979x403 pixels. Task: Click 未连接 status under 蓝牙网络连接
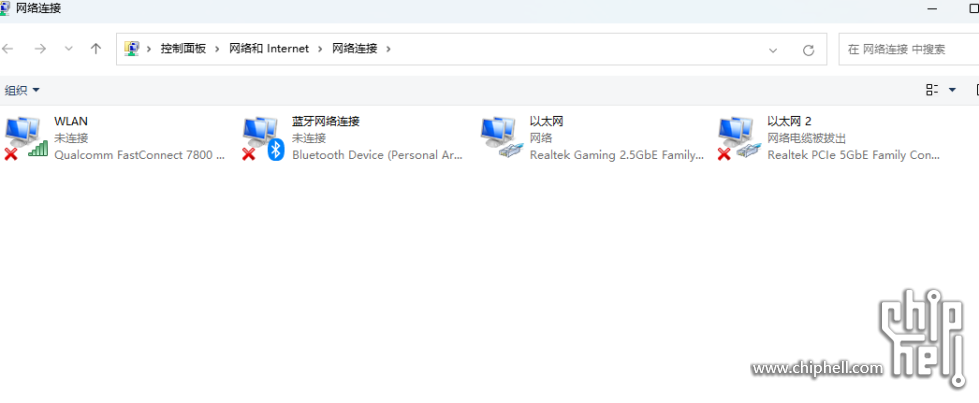pyautogui.click(x=309, y=138)
